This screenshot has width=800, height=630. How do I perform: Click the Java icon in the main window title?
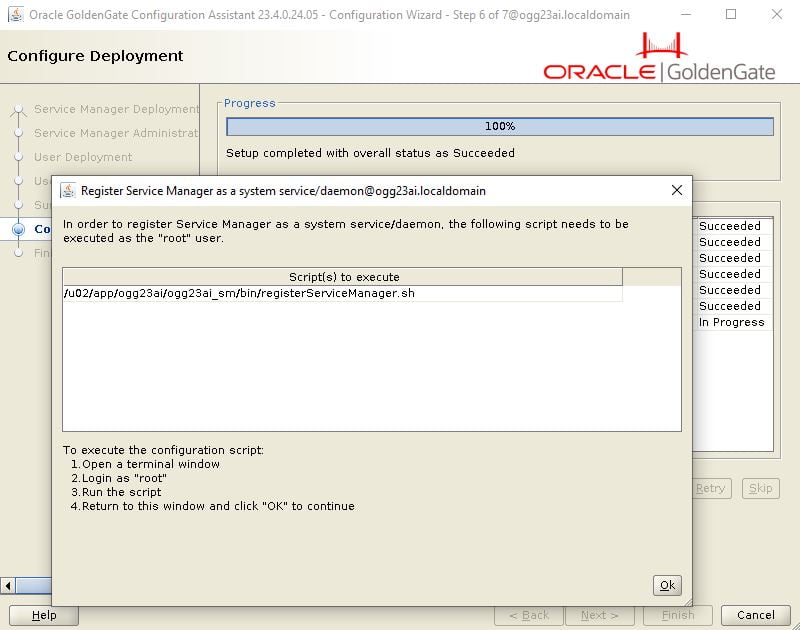pos(15,14)
